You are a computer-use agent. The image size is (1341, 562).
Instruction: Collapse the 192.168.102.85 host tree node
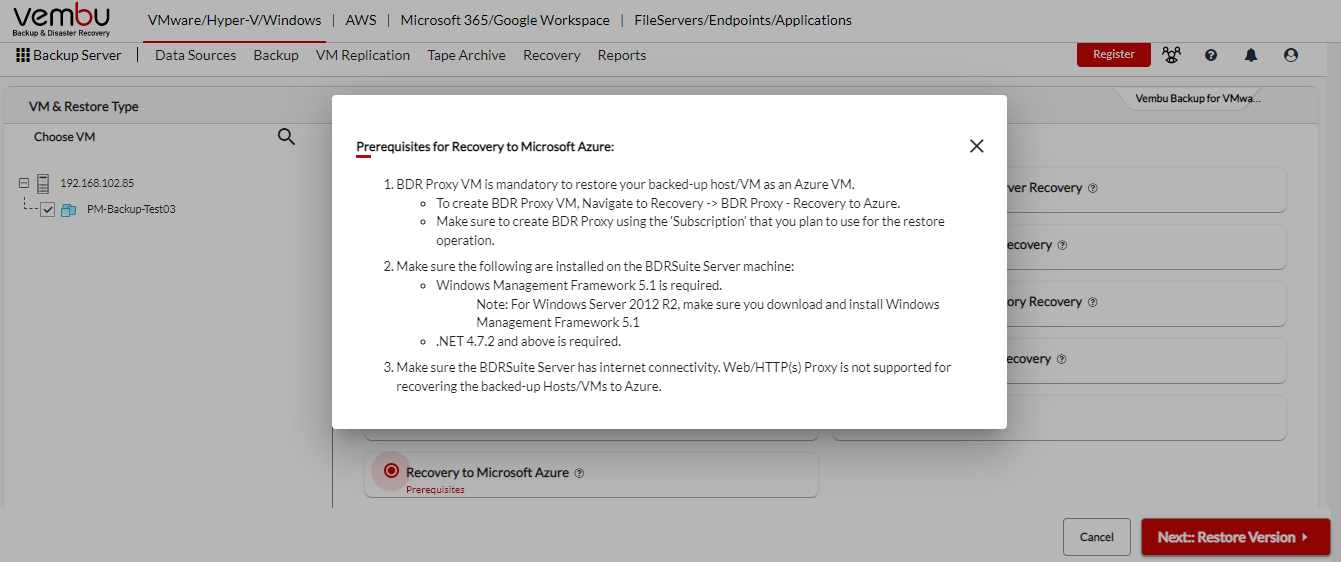[24, 183]
